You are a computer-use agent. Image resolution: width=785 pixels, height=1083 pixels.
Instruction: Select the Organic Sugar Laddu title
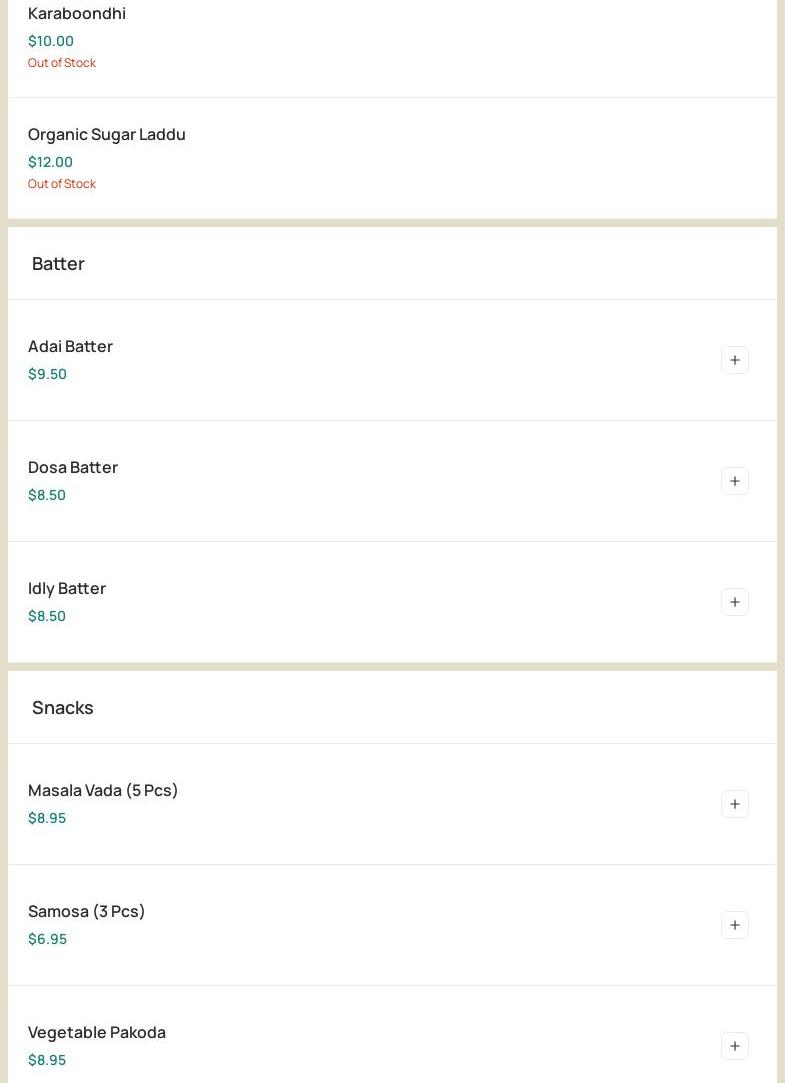tap(107, 134)
